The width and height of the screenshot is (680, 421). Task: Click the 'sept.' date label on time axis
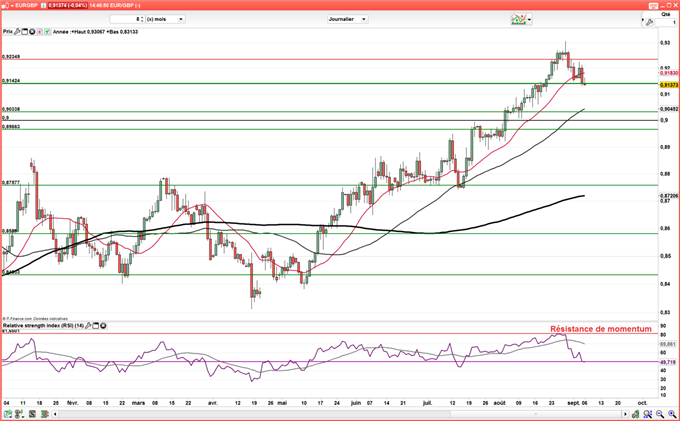(x=574, y=403)
